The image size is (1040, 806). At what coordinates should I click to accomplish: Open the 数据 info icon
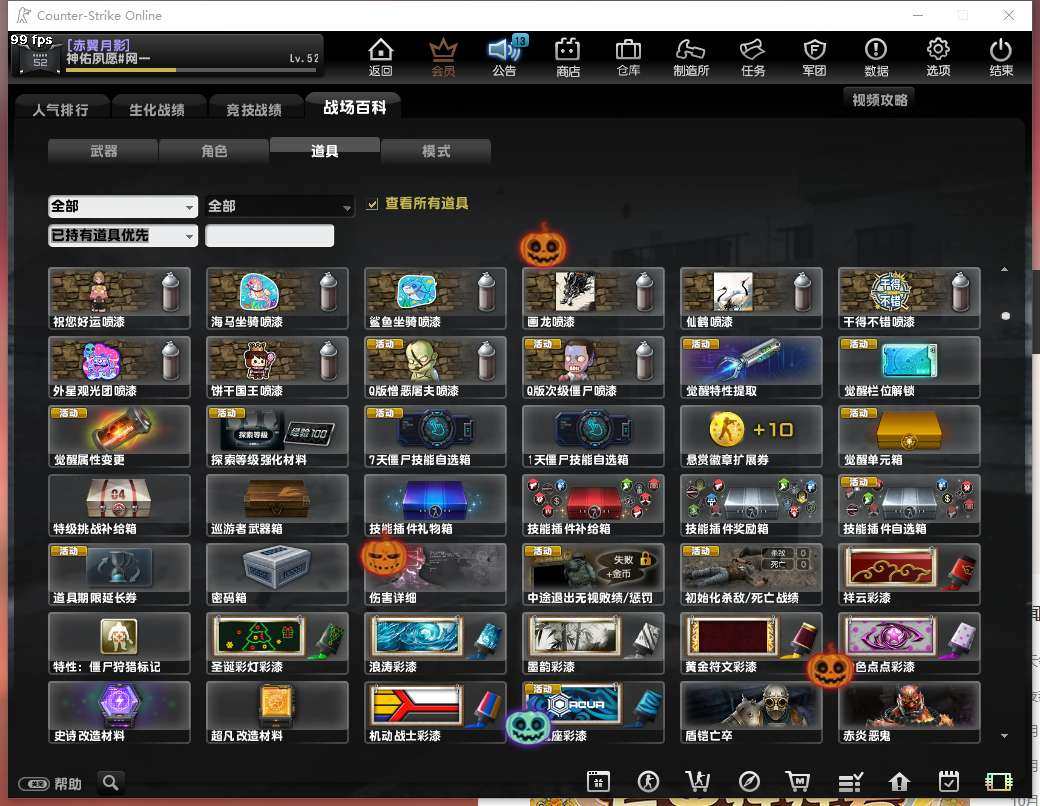(x=876, y=57)
